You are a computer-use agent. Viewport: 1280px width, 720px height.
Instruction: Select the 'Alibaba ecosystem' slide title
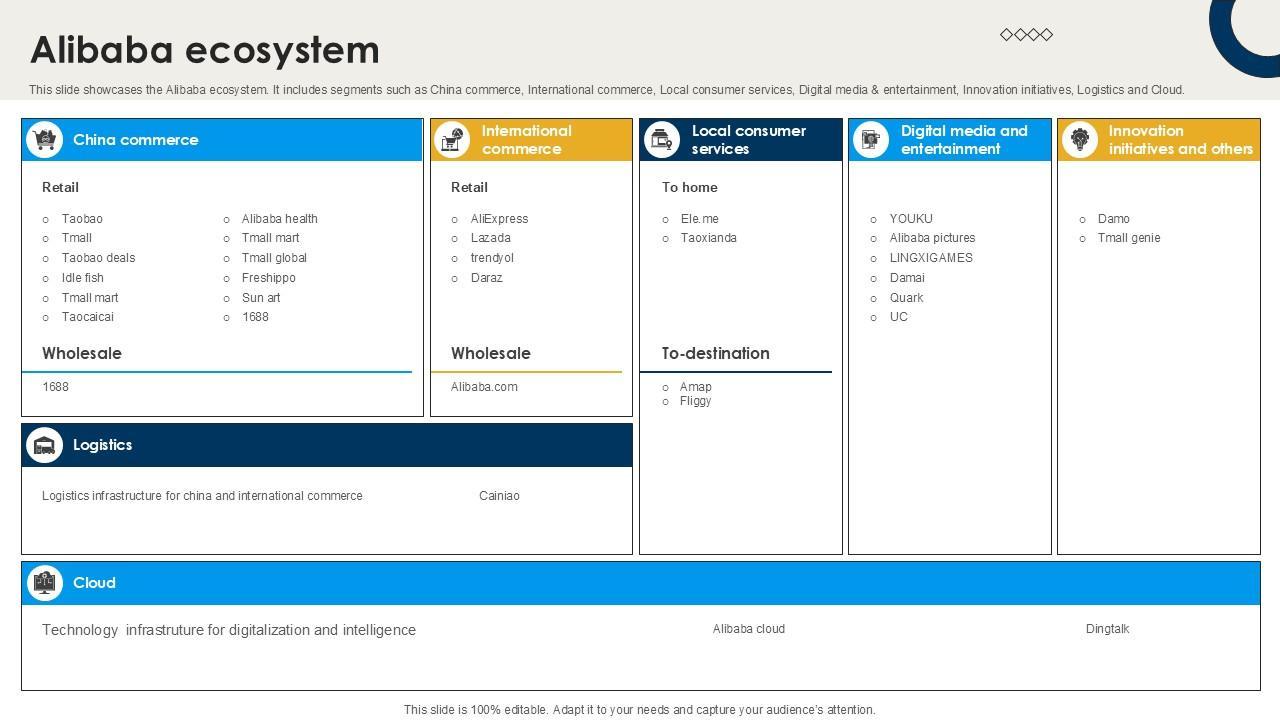[x=205, y=50]
